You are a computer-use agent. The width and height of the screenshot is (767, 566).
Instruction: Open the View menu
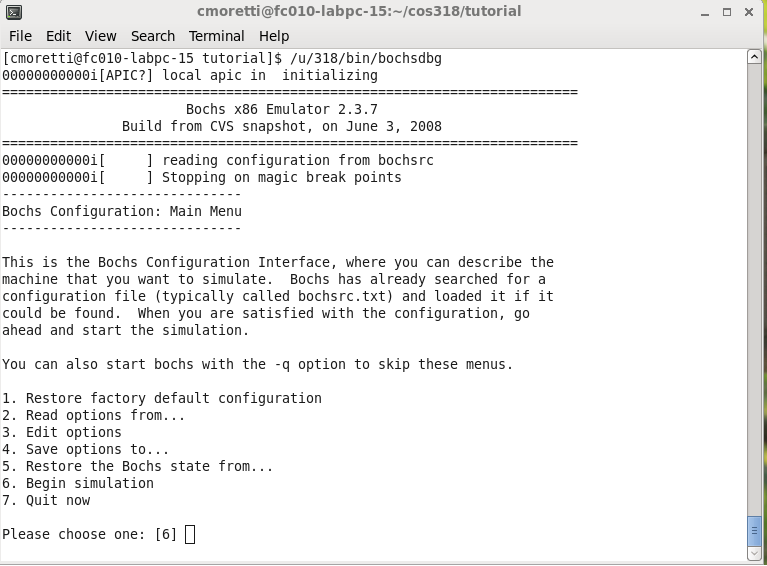[100, 36]
